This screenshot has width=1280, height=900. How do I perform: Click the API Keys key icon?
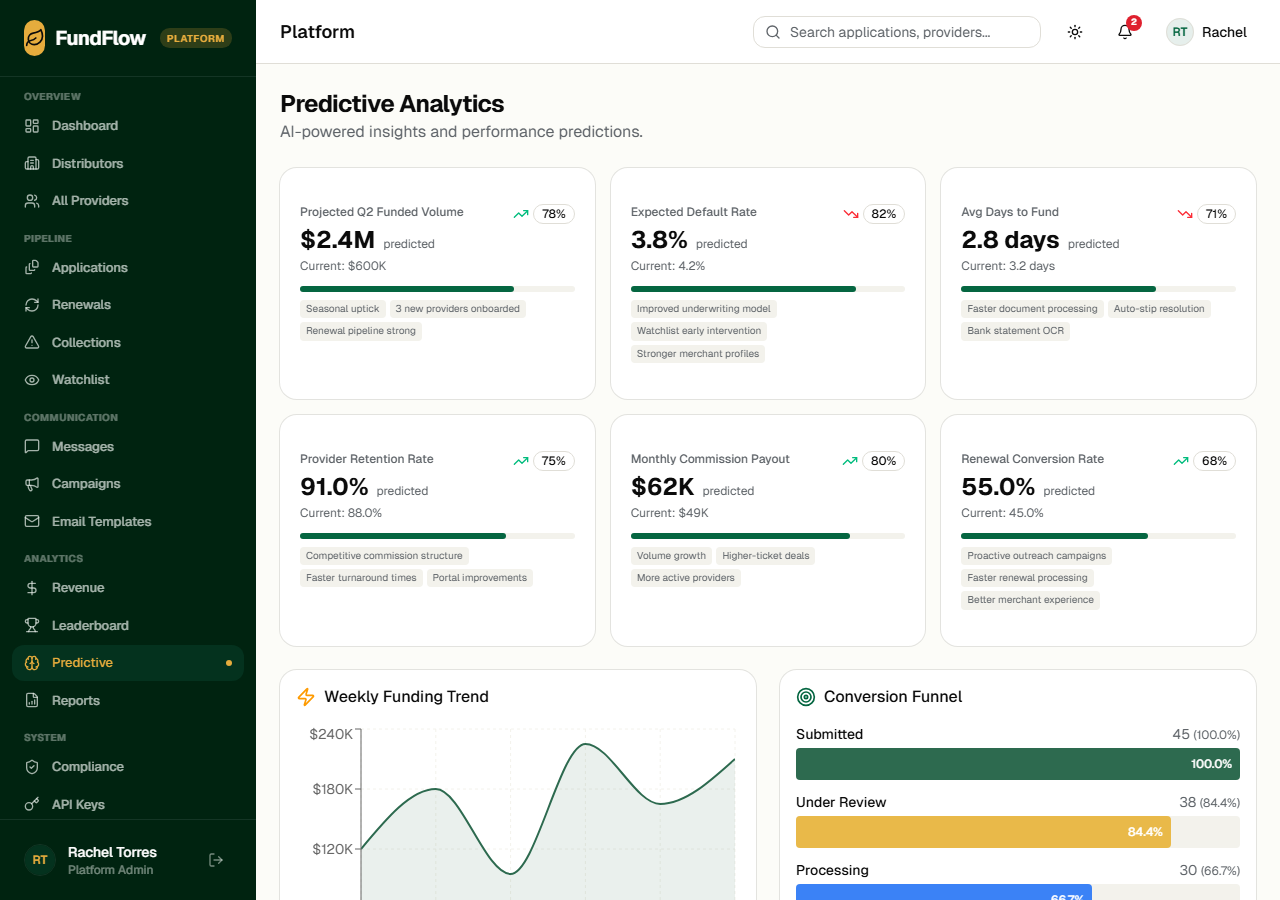click(x=32, y=804)
